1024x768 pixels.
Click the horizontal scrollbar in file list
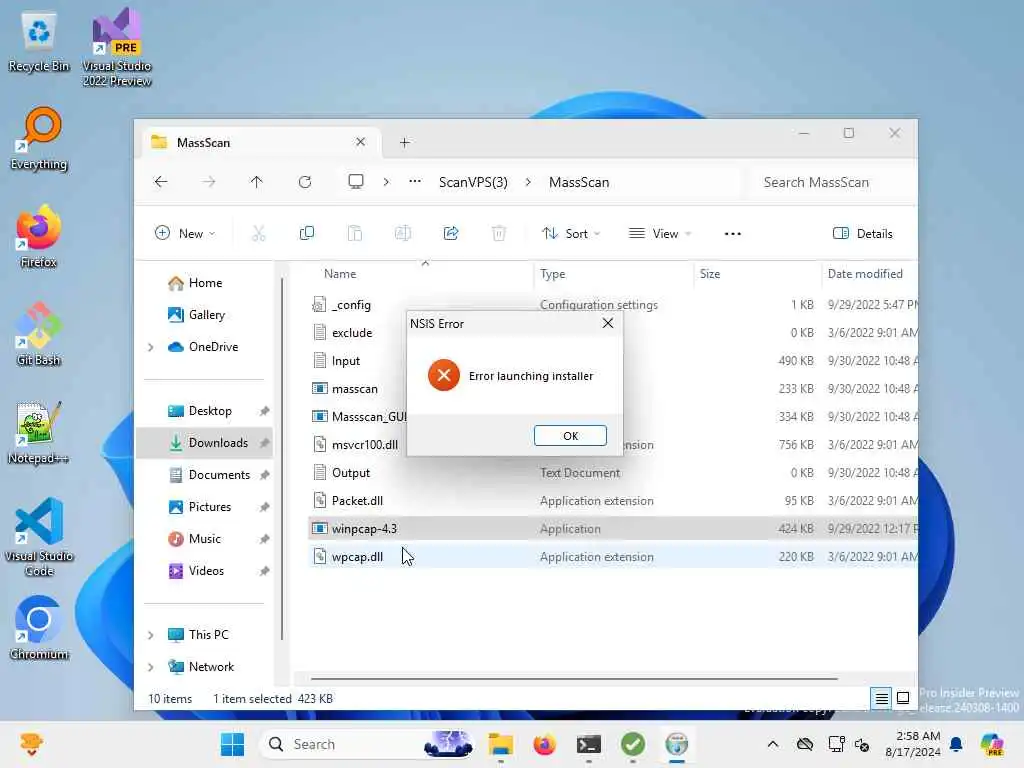574,679
